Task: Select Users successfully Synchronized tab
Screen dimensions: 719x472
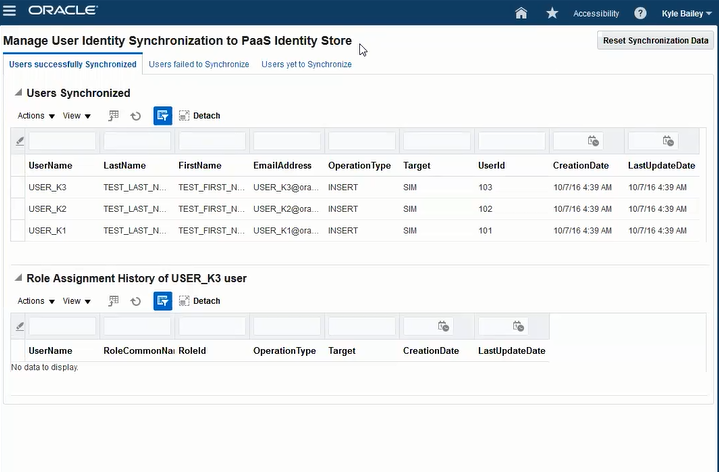Action: (72, 64)
